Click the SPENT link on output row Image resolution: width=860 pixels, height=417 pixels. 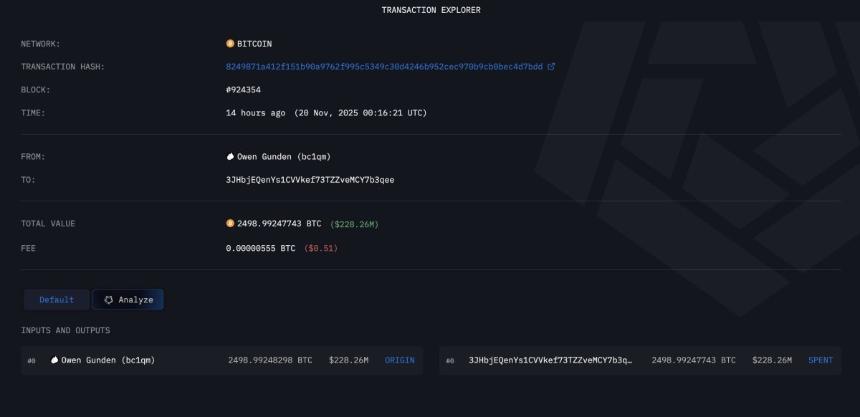821,360
